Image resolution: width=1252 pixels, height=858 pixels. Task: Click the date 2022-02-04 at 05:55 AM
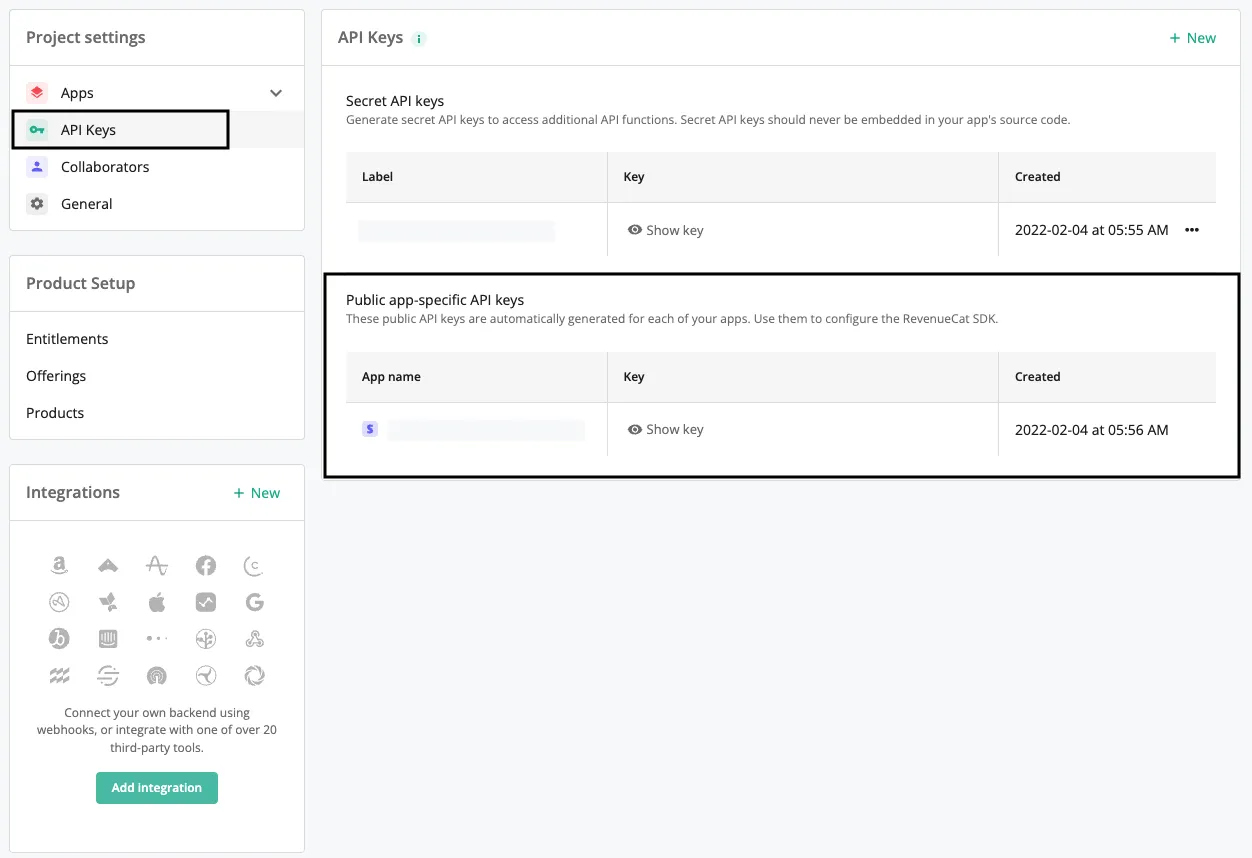[1091, 230]
